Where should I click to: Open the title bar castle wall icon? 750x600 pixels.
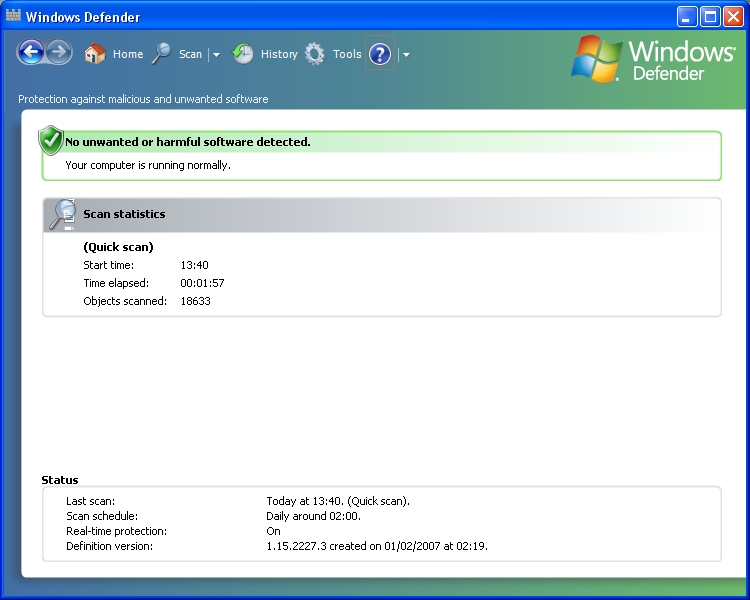tap(13, 16)
